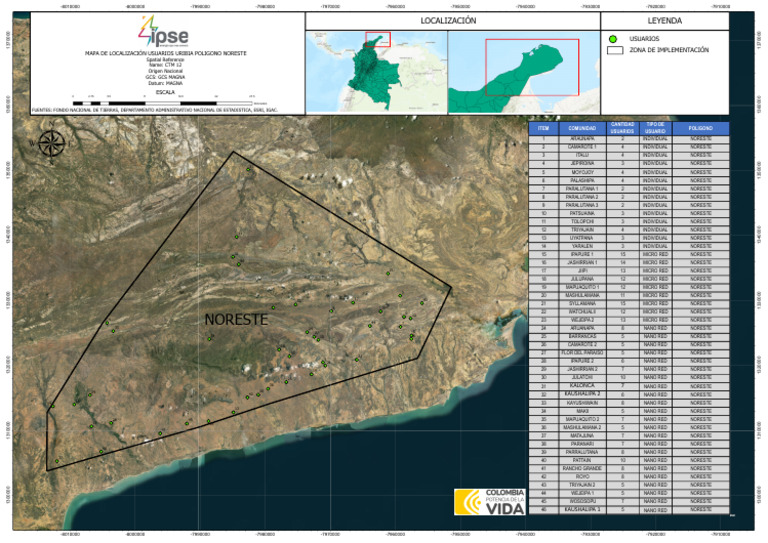The height and width of the screenshot is (543, 768).
Task: Click the ESCALA label in header
Action: 165,92
